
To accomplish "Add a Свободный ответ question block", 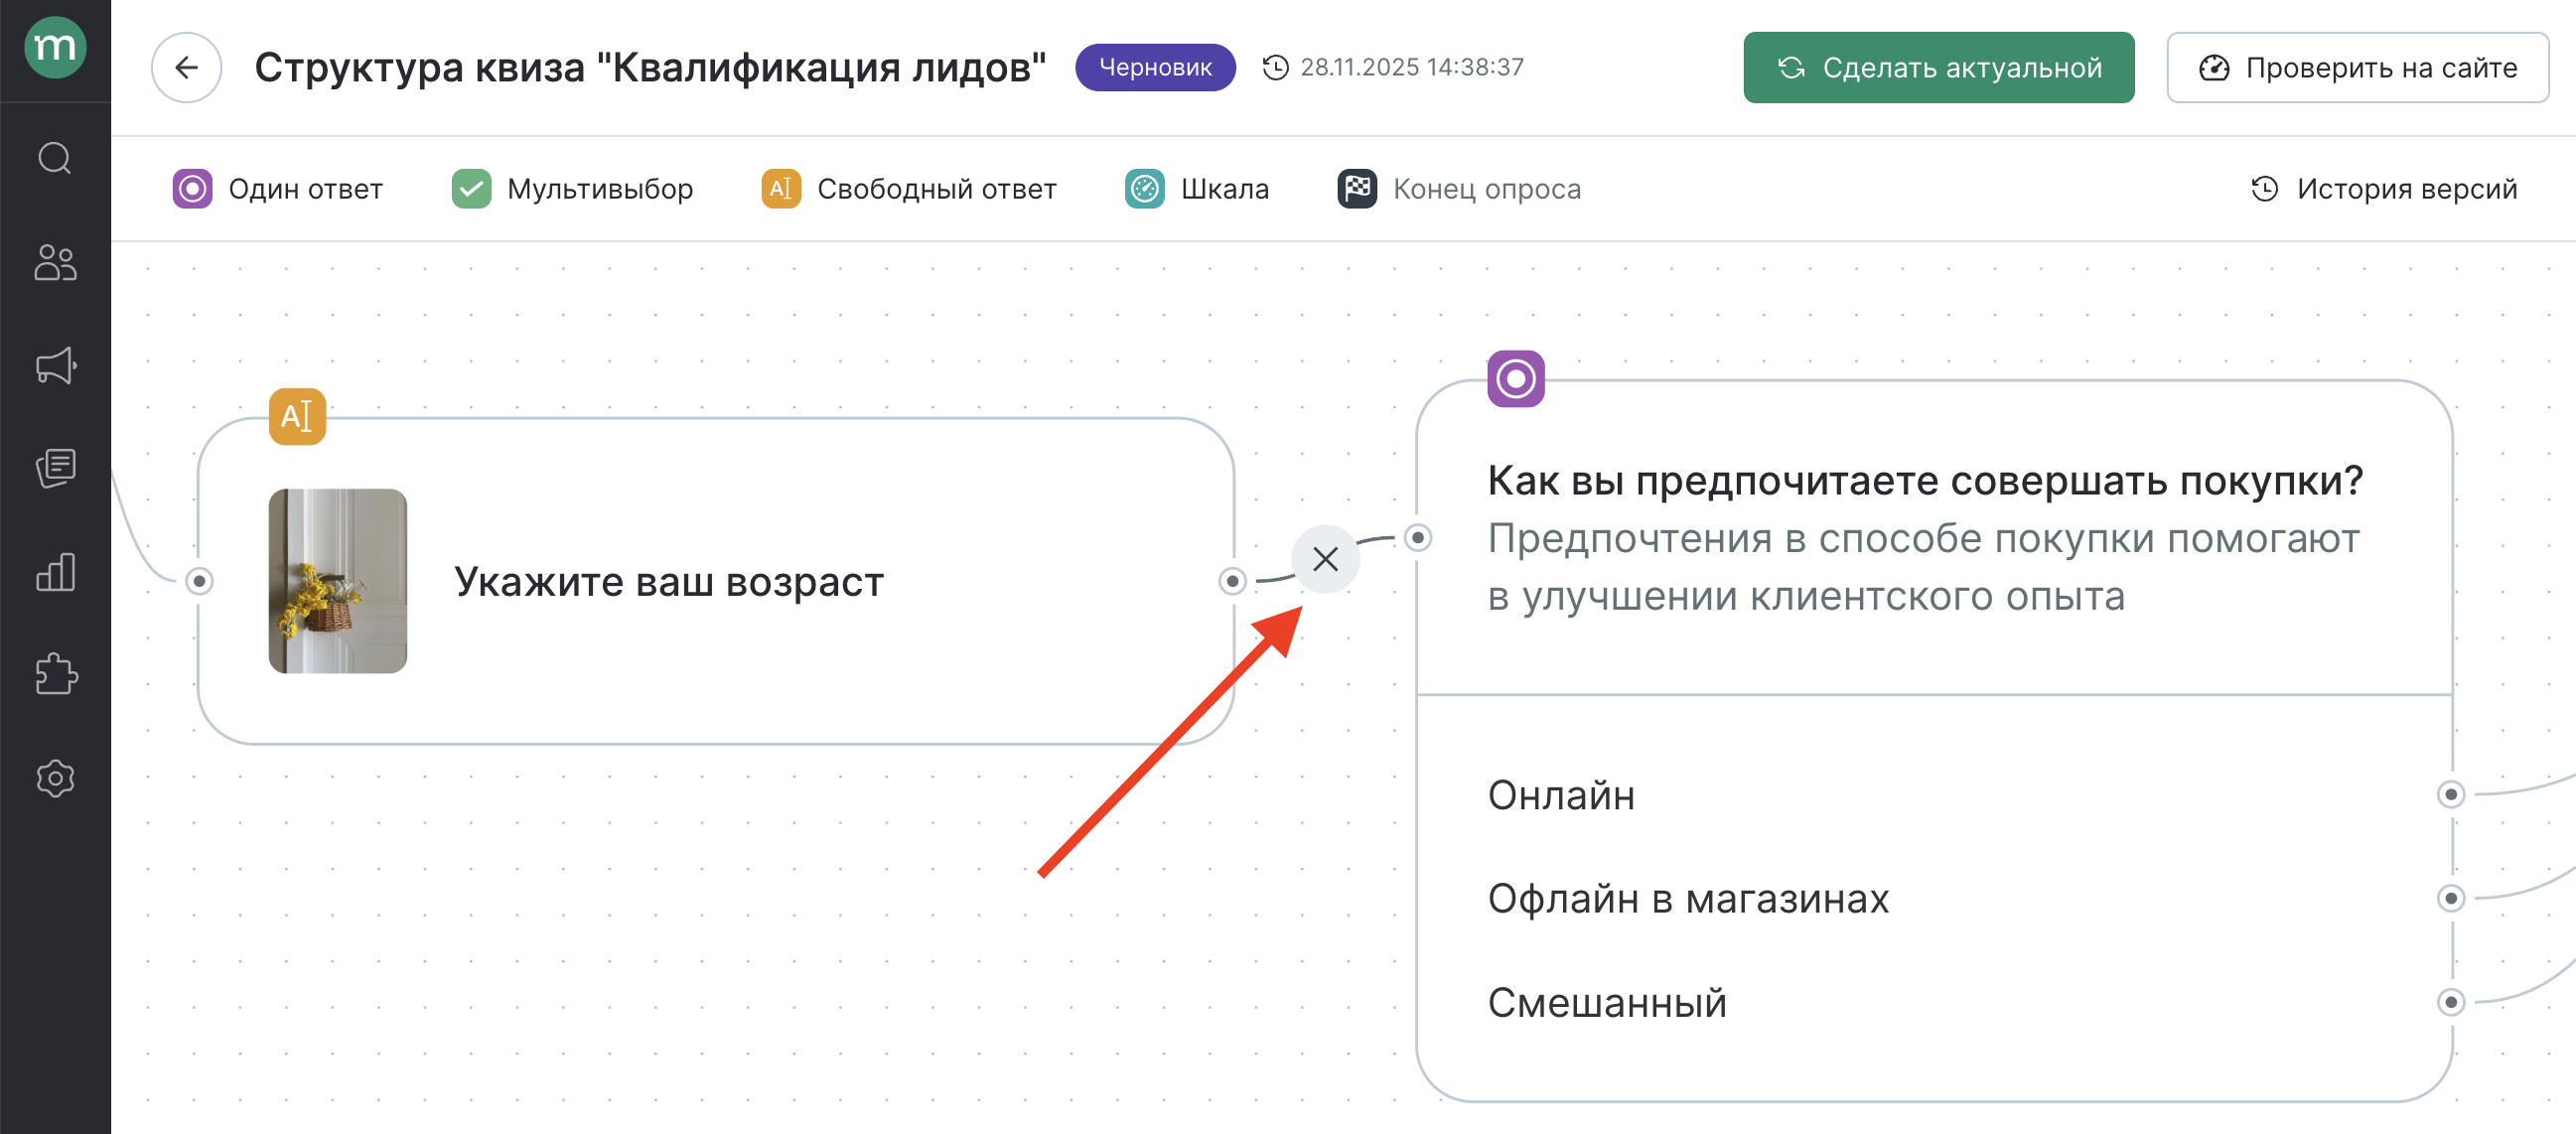I will [x=909, y=189].
